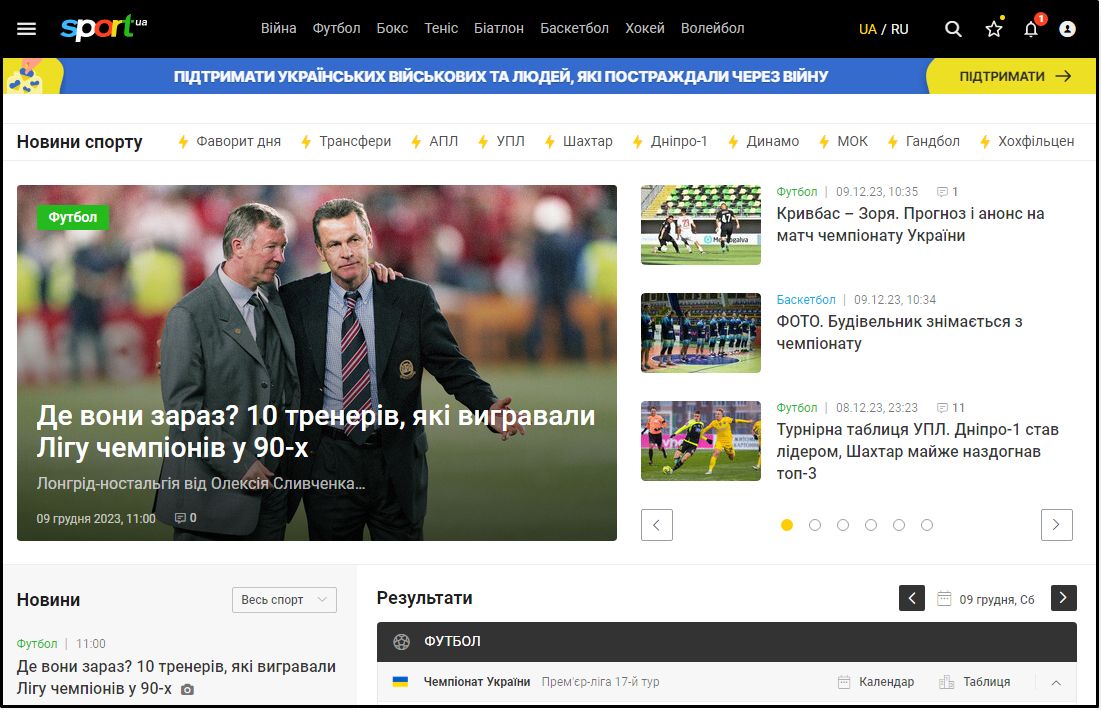This screenshot has height=710, width=1101.
Task: Click the Баскетбол category label on article
Action: (806, 300)
